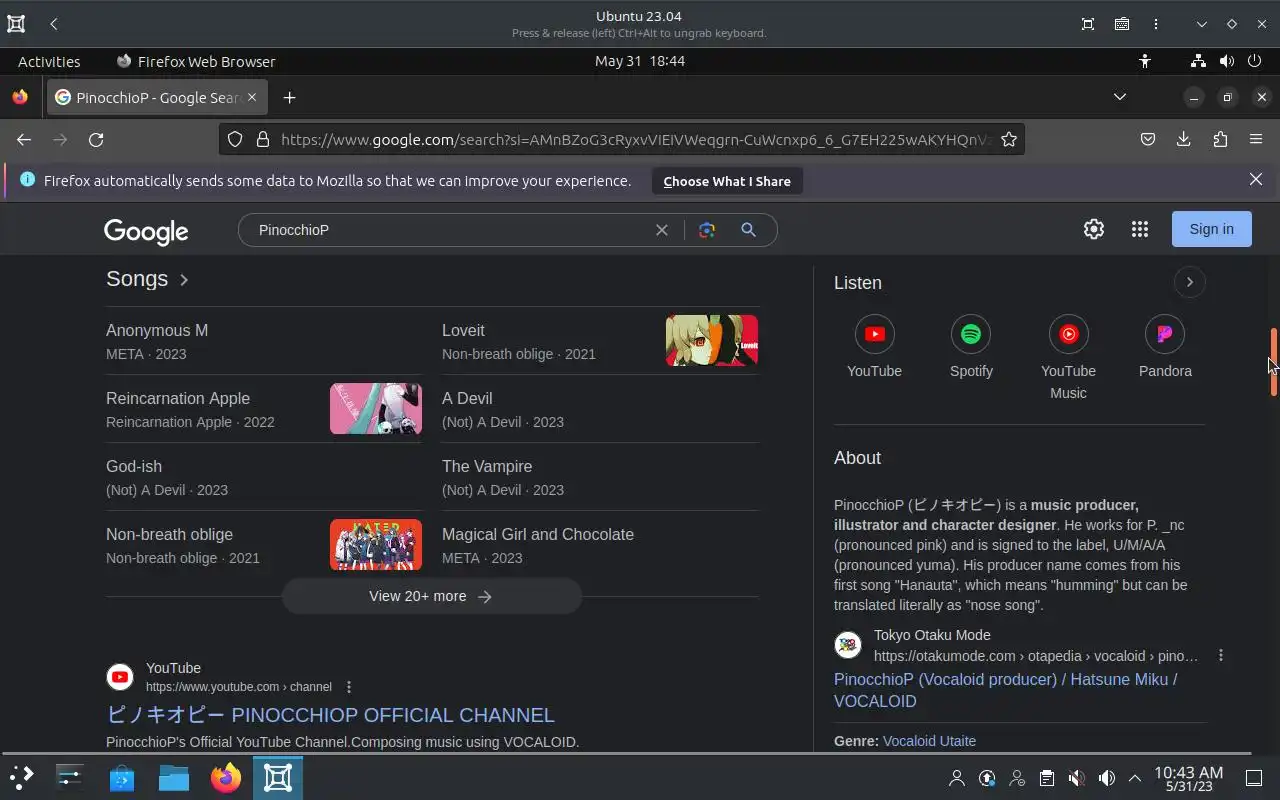Launch Firefox from the taskbar
Viewport: 1280px width, 800px height.
[x=226, y=777]
